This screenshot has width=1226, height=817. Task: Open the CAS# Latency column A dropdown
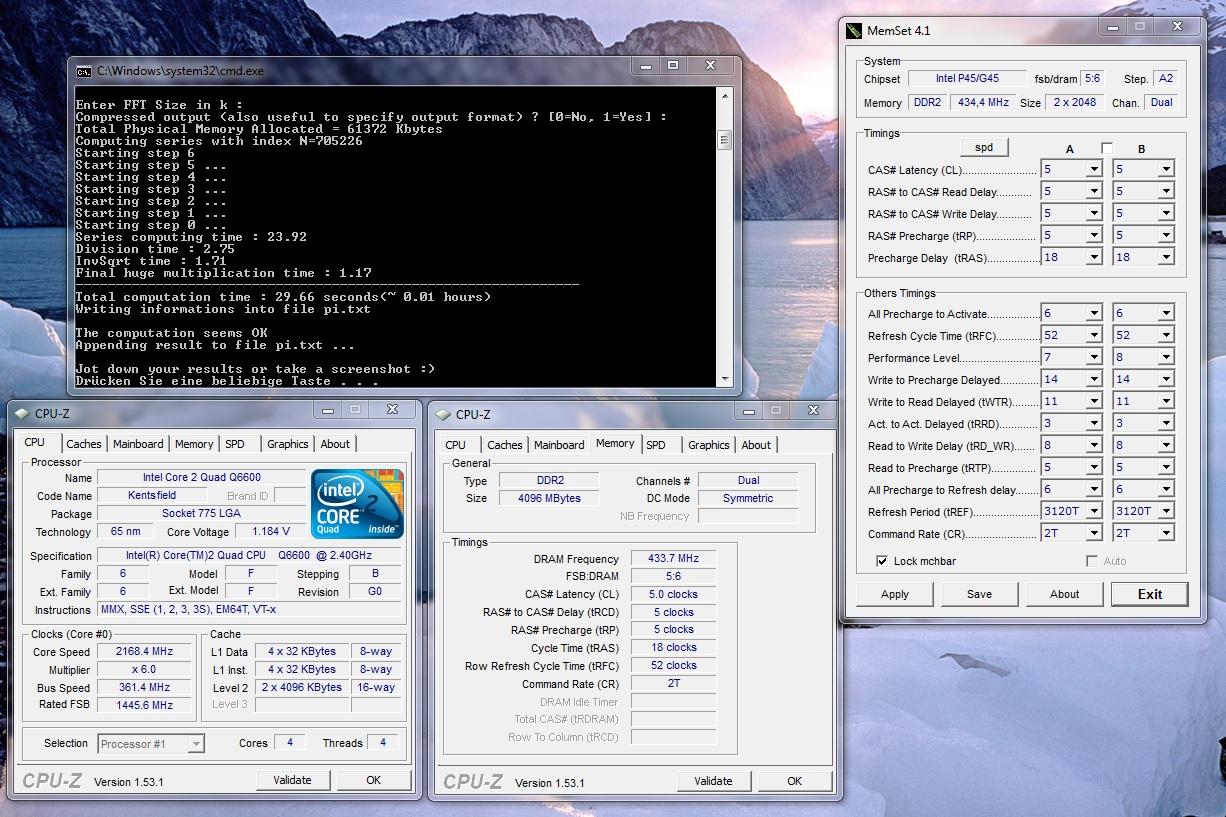click(x=1093, y=170)
